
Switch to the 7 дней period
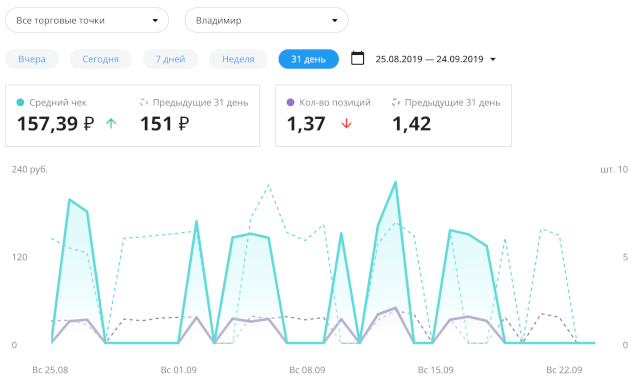(170, 59)
